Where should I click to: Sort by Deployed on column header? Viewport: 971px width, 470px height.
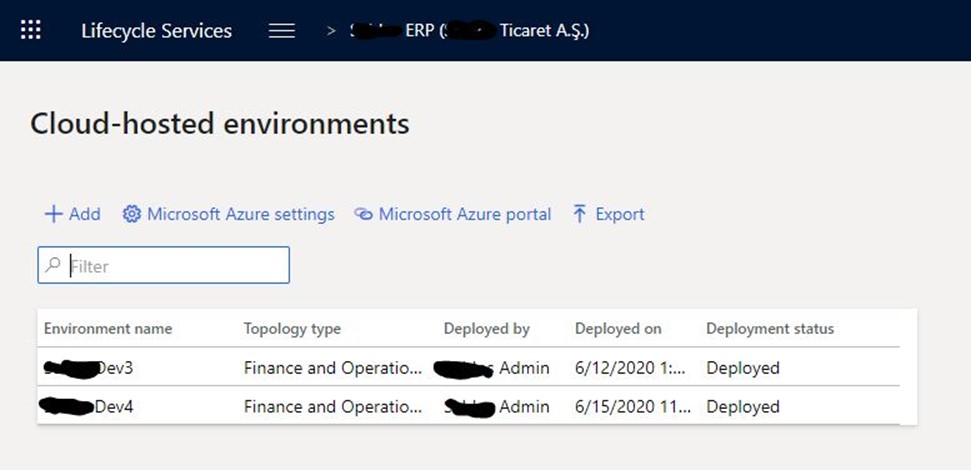618,329
